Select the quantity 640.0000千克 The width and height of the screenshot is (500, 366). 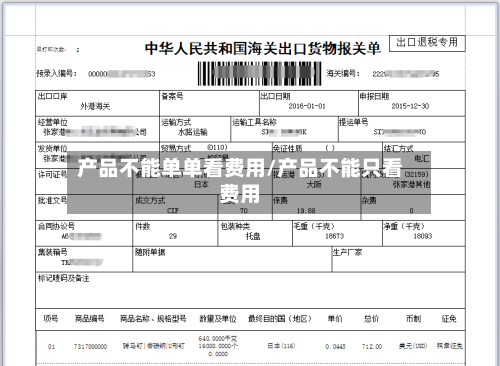218,339
